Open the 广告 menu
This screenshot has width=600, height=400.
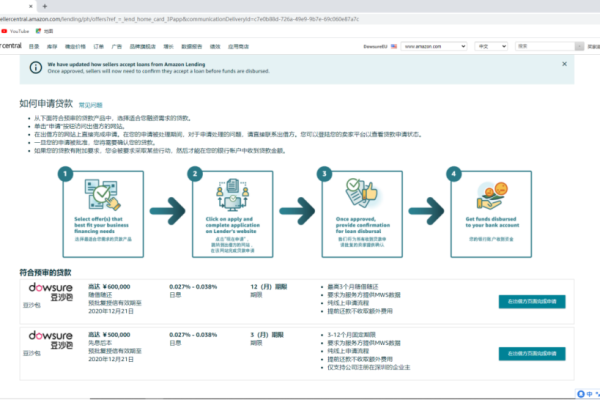point(117,46)
